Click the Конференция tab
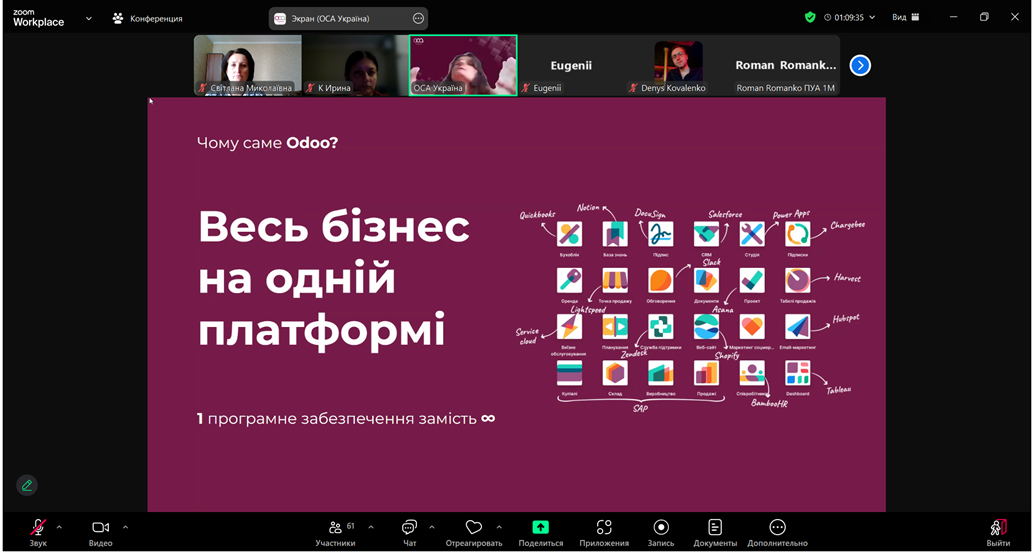Screen dimensions: 1034x554 click(x=148, y=18)
